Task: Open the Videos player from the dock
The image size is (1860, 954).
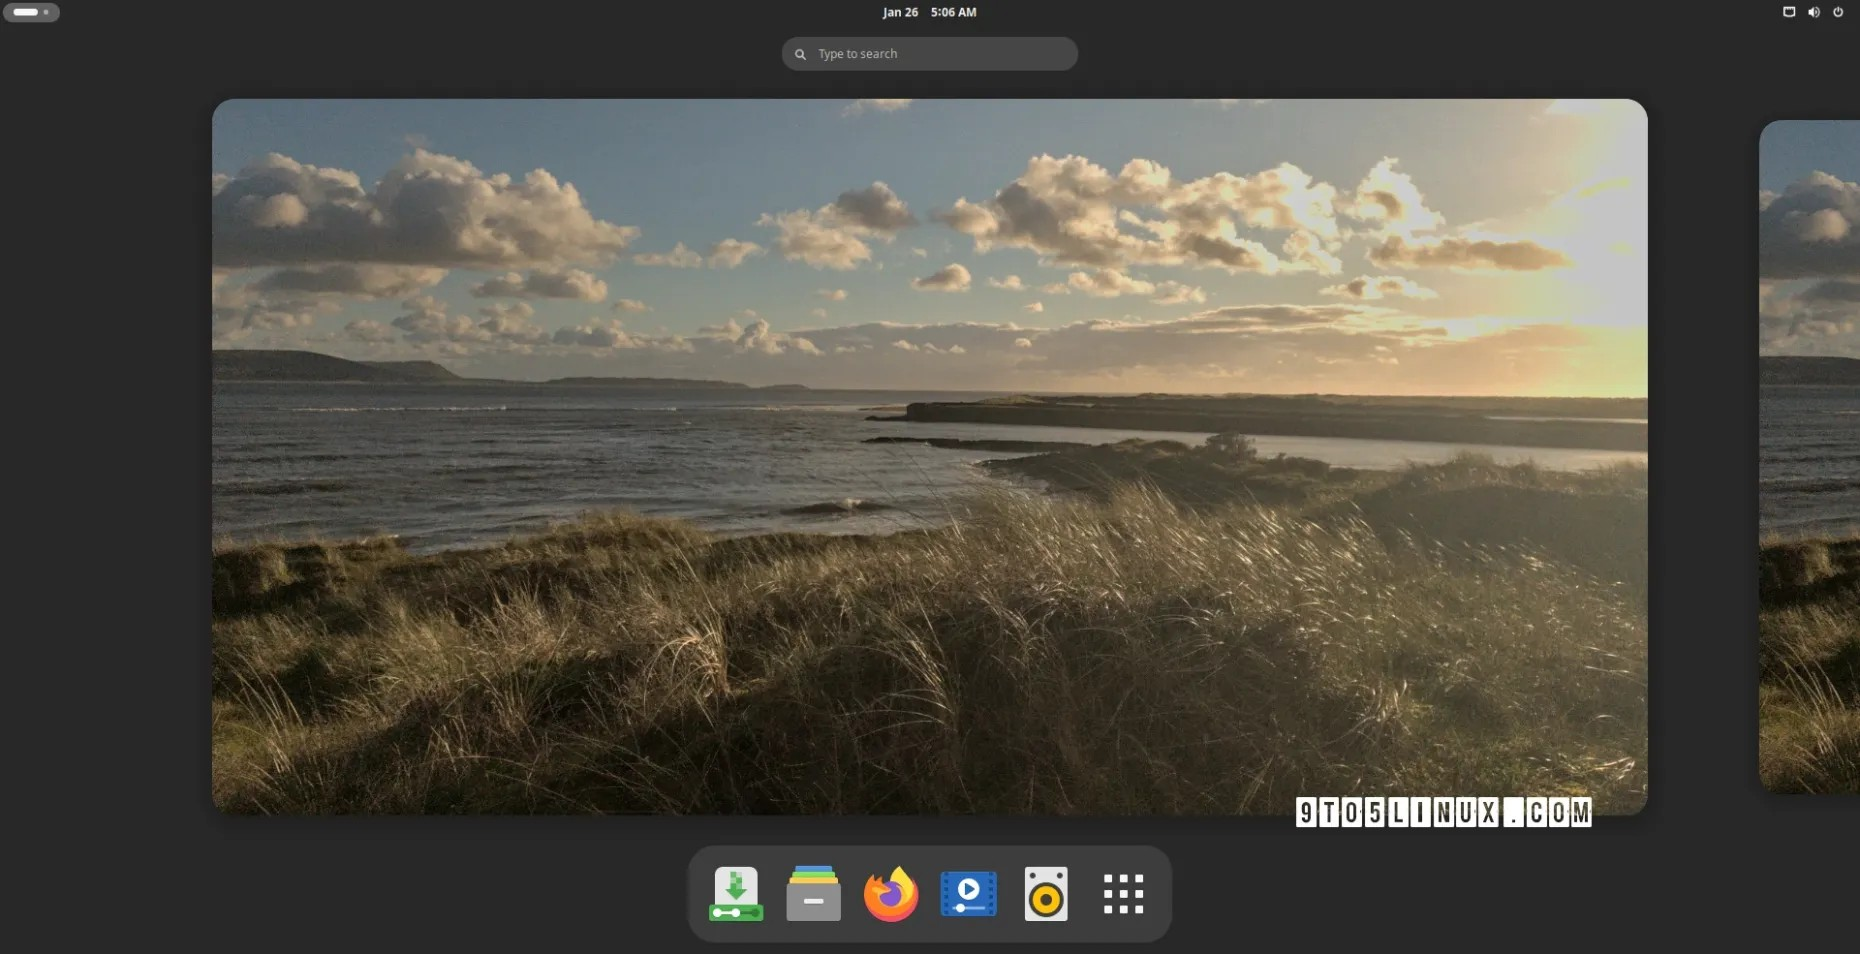Action: 968,894
